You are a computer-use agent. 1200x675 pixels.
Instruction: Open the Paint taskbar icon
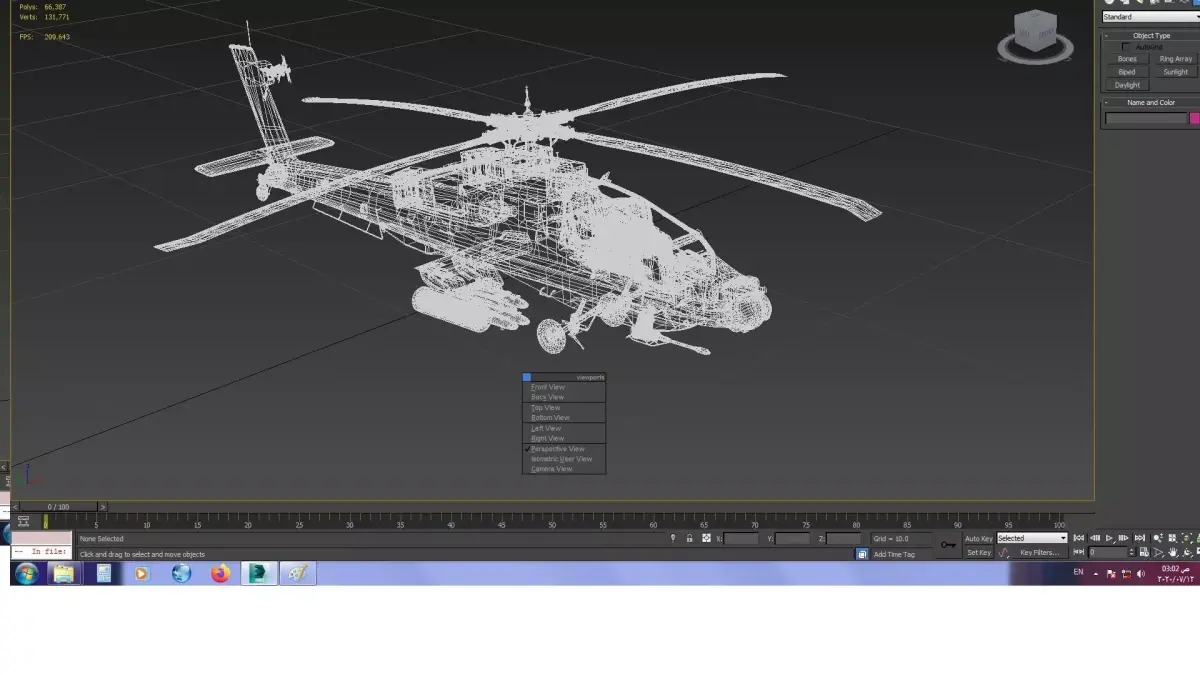tap(298, 573)
